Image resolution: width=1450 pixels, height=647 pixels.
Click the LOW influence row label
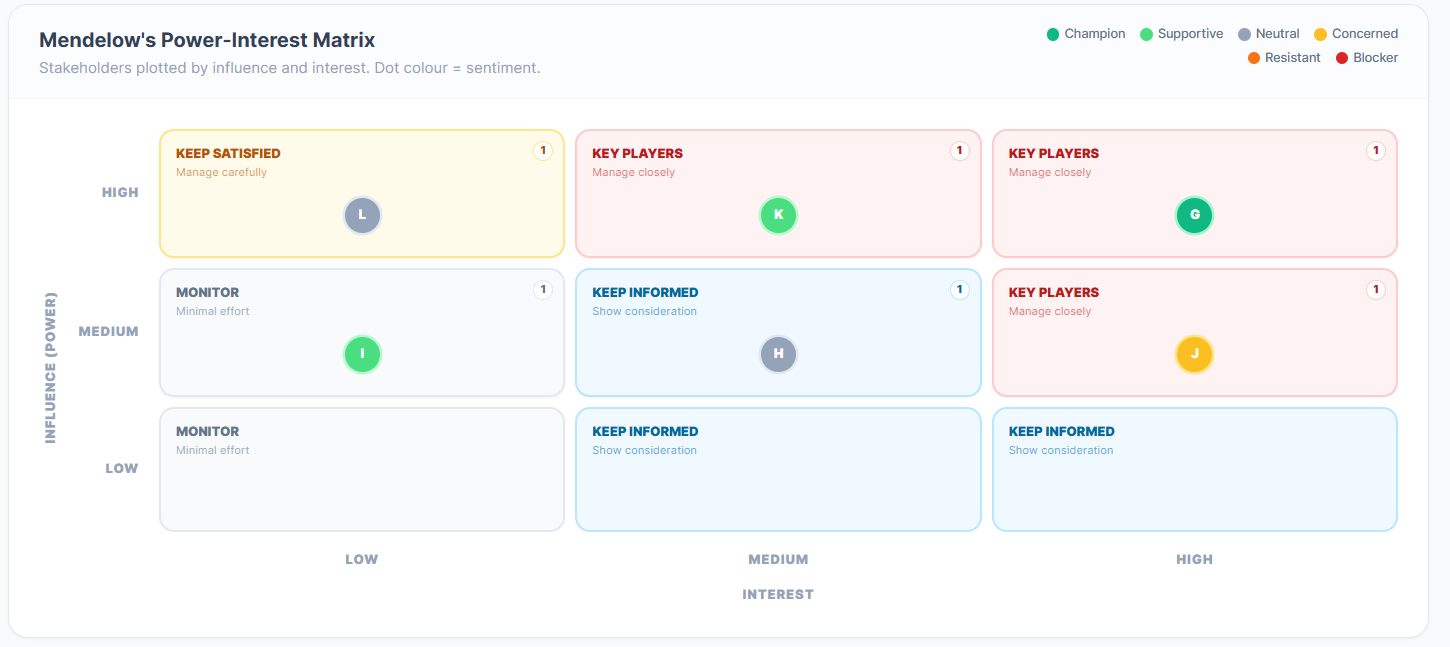coord(122,468)
